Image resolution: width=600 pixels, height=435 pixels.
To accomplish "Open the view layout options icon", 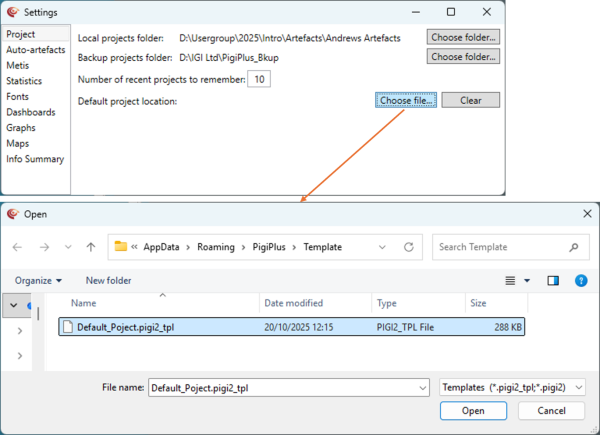I will [511, 281].
